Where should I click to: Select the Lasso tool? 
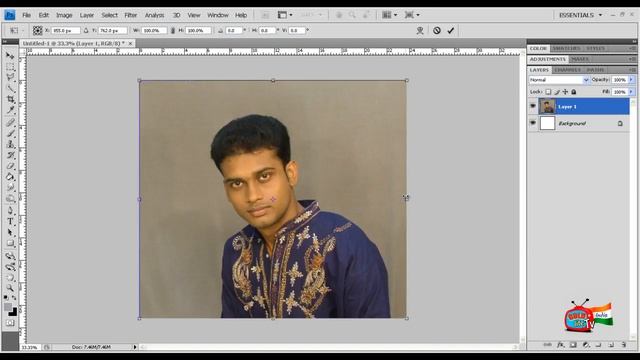click(10, 78)
